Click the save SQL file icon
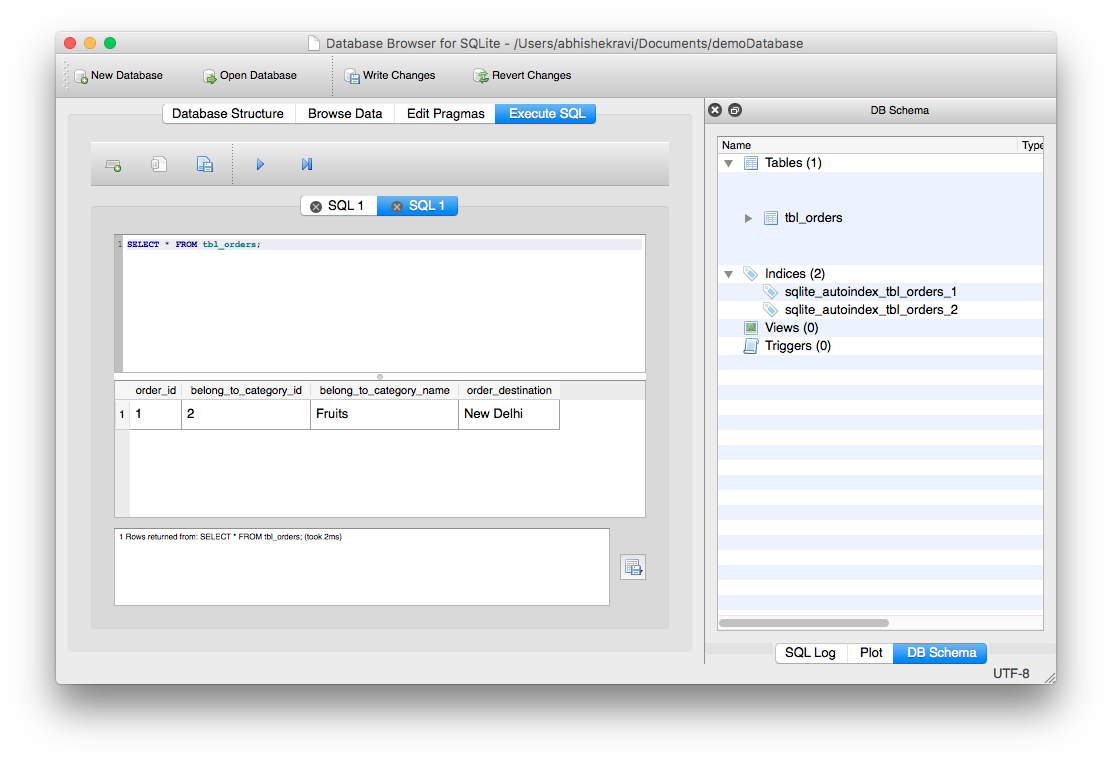This screenshot has width=1112, height=764. click(x=205, y=165)
